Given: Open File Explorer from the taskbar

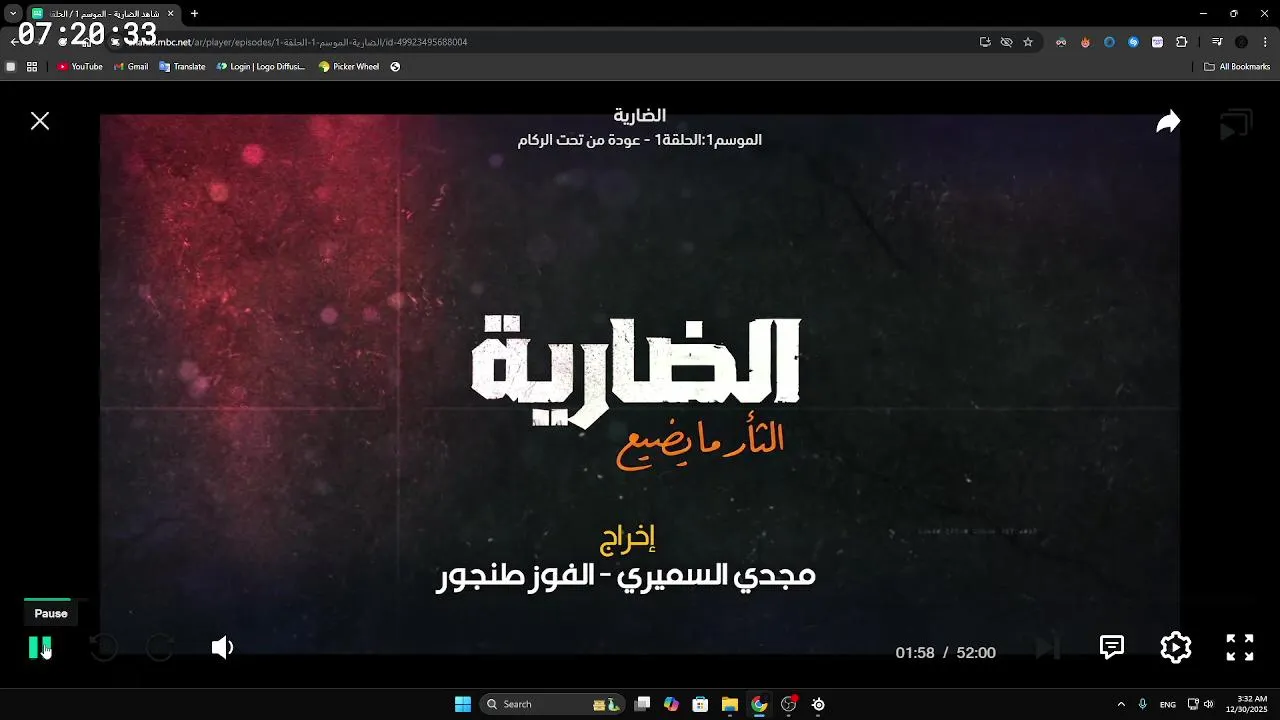Looking at the screenshot, I should point(730,704).
